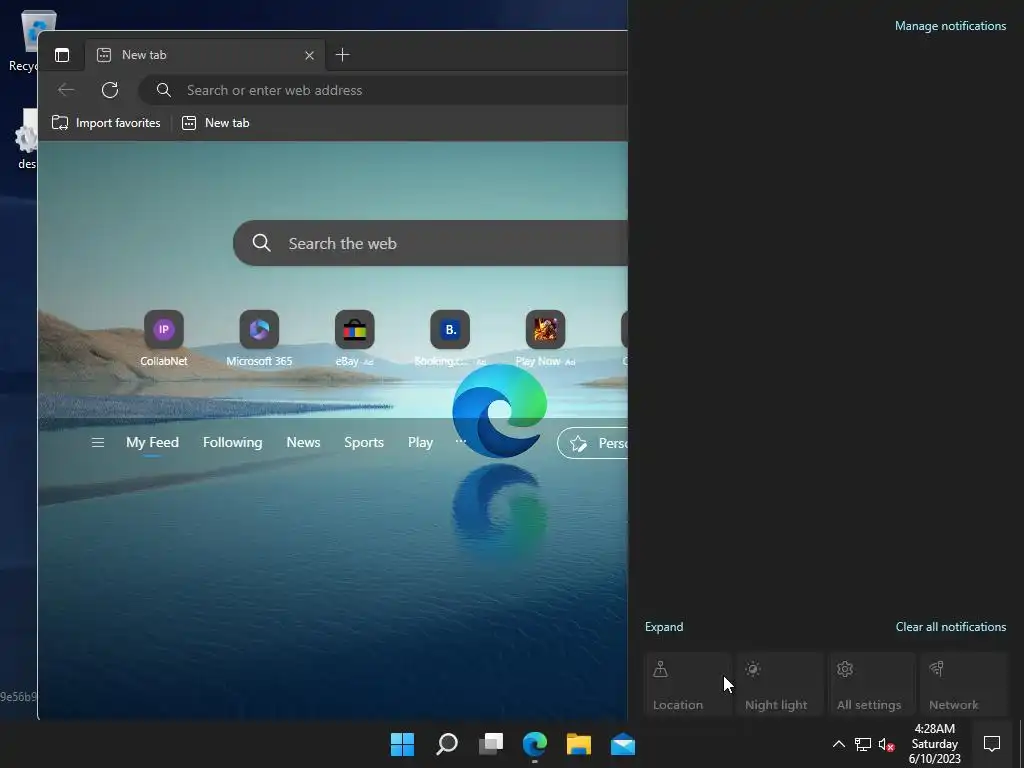The image size is (1024, 768).
Task: Click the Edge back arrow
Action: pos(66,90)
